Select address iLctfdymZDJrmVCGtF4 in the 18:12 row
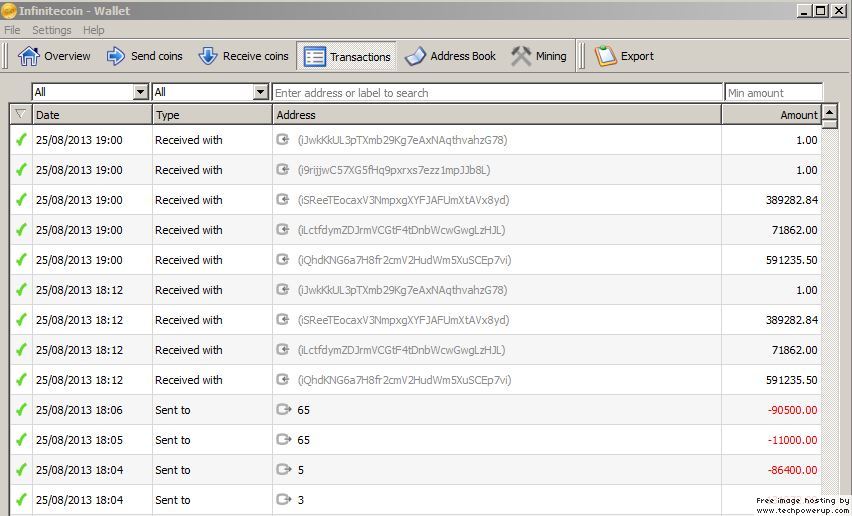Viewport: 852px width, 516px height. pyautogui.click(x=402, y=350)
